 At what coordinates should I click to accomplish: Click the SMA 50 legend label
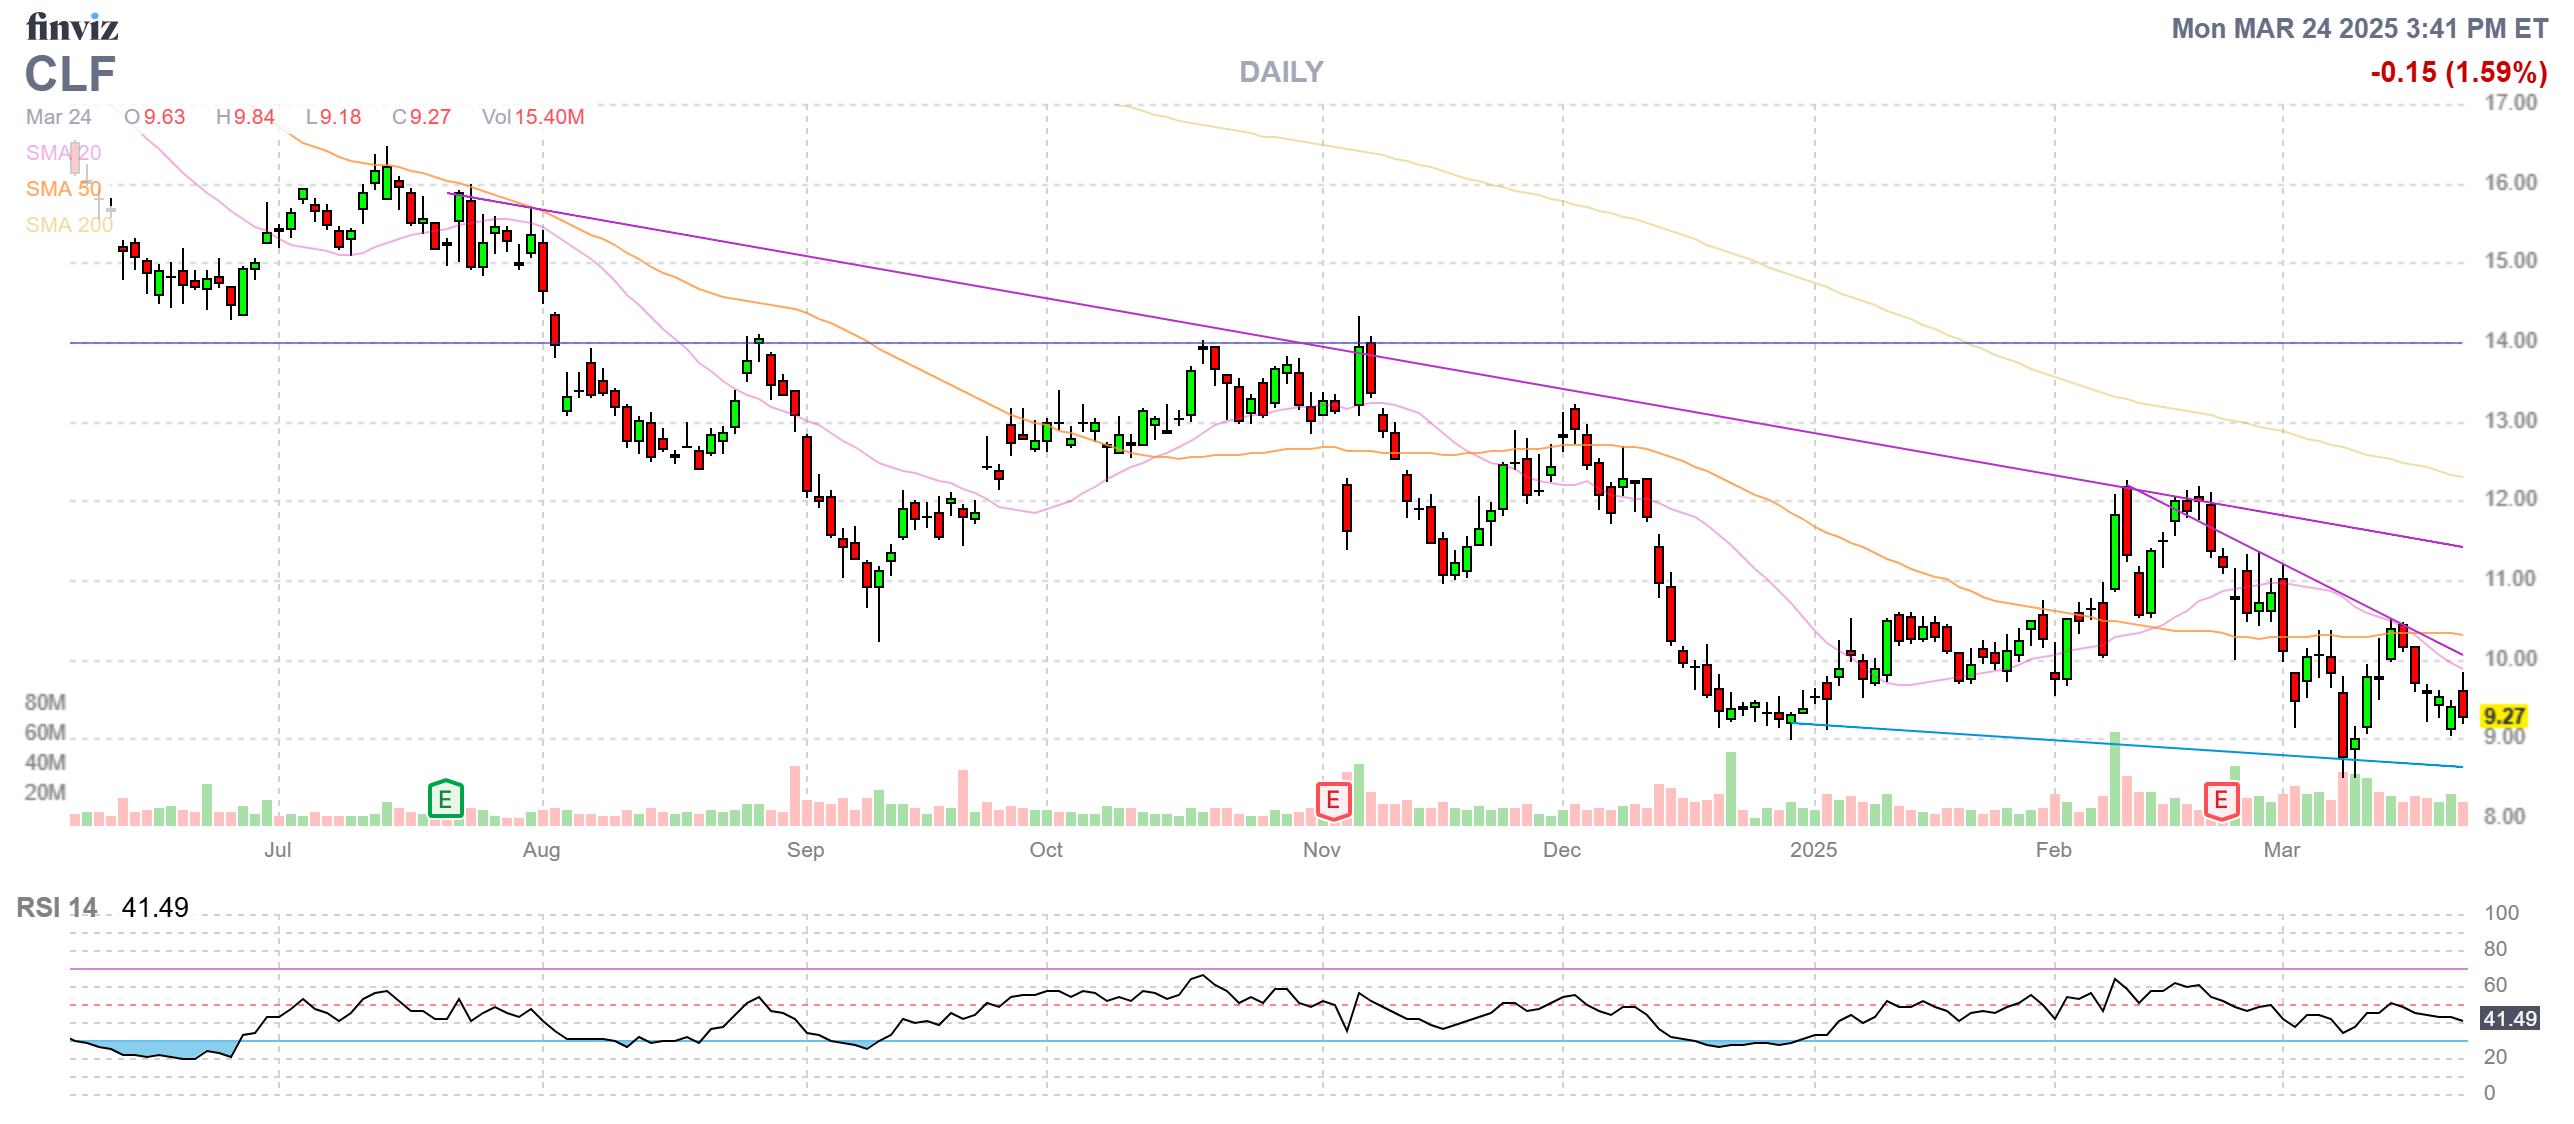click(x=63, y=189)
